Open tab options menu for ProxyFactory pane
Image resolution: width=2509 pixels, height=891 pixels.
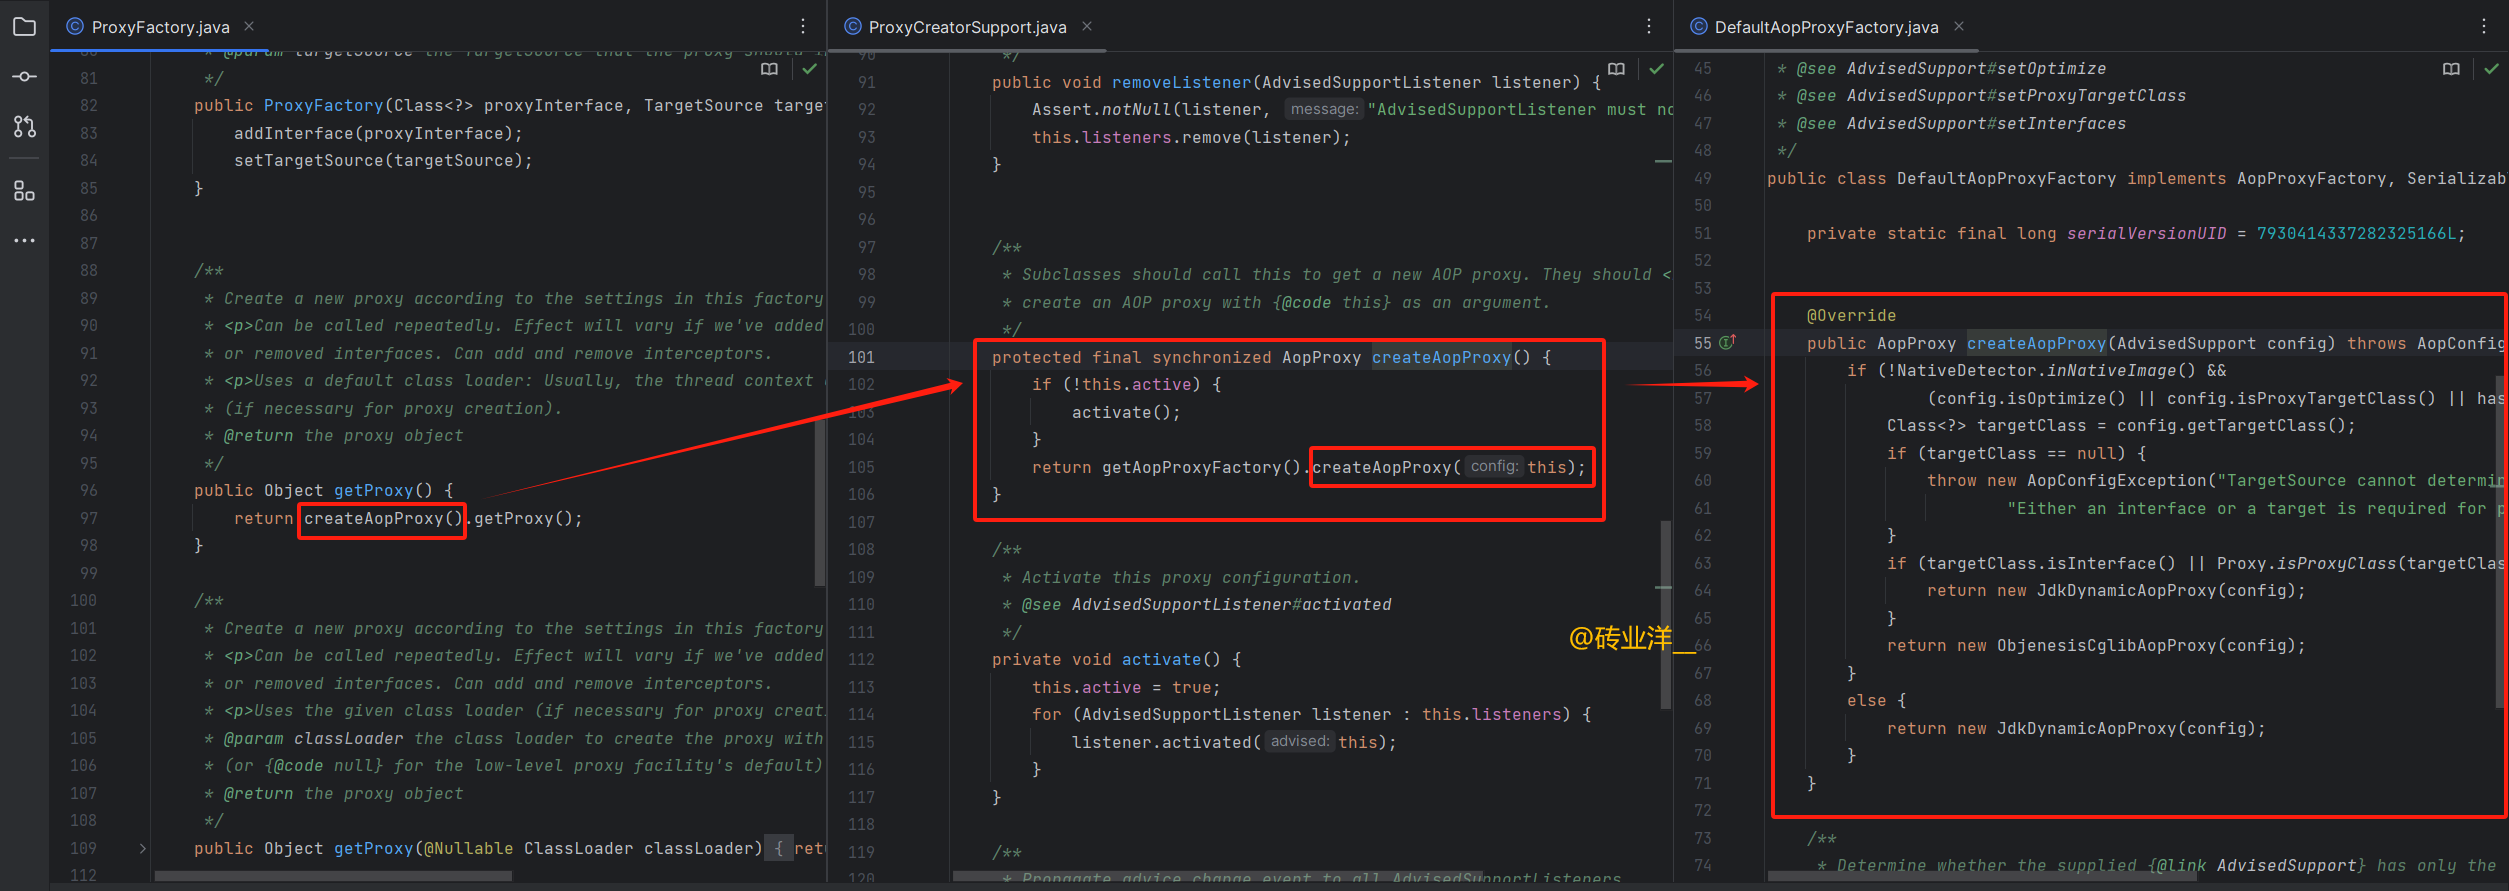coord(803,27)
